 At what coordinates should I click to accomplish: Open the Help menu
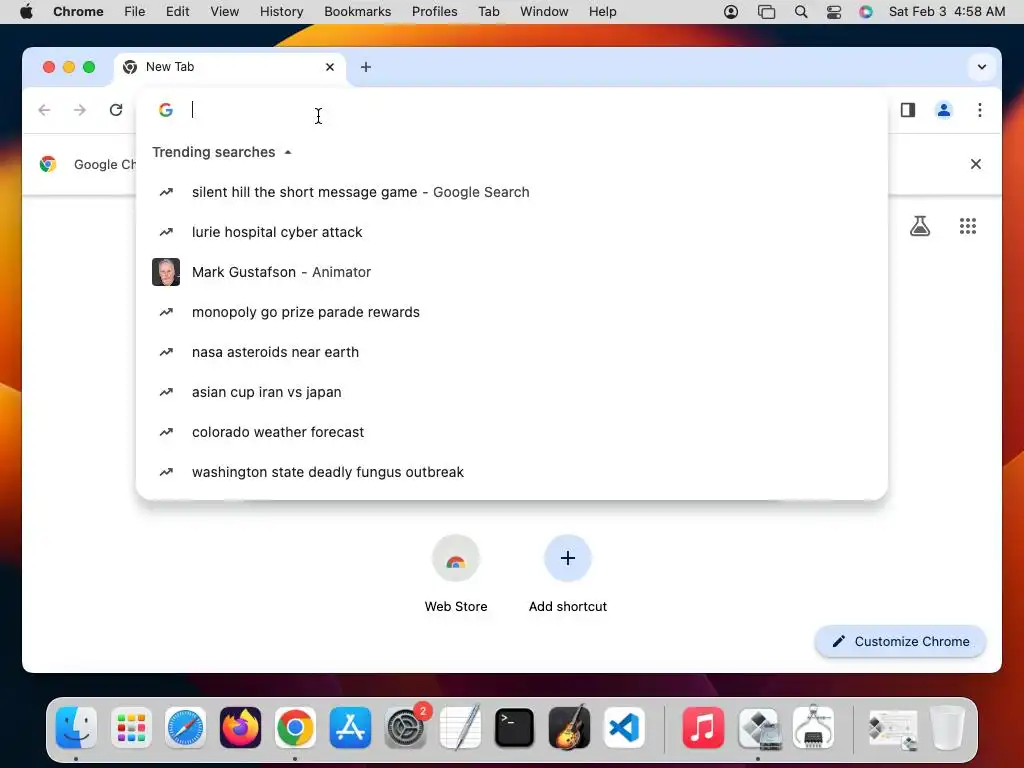[x=602, y=12]
